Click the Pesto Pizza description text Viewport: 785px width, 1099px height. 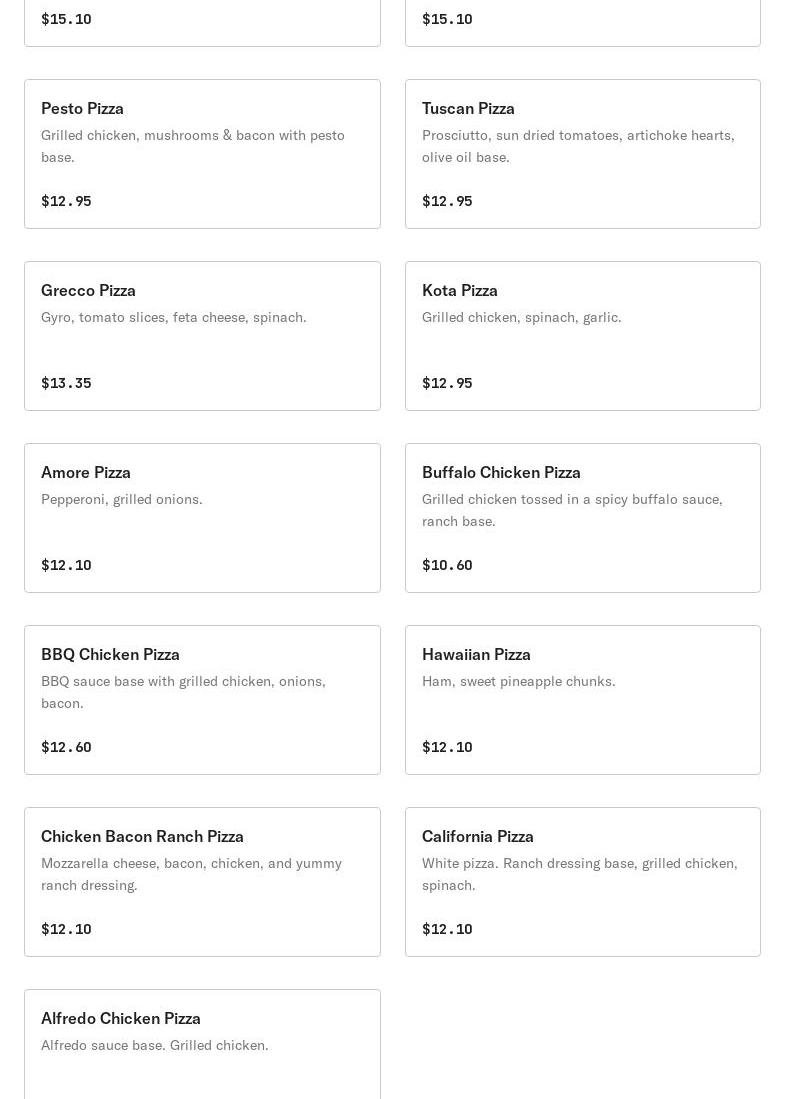coord(193,146)
